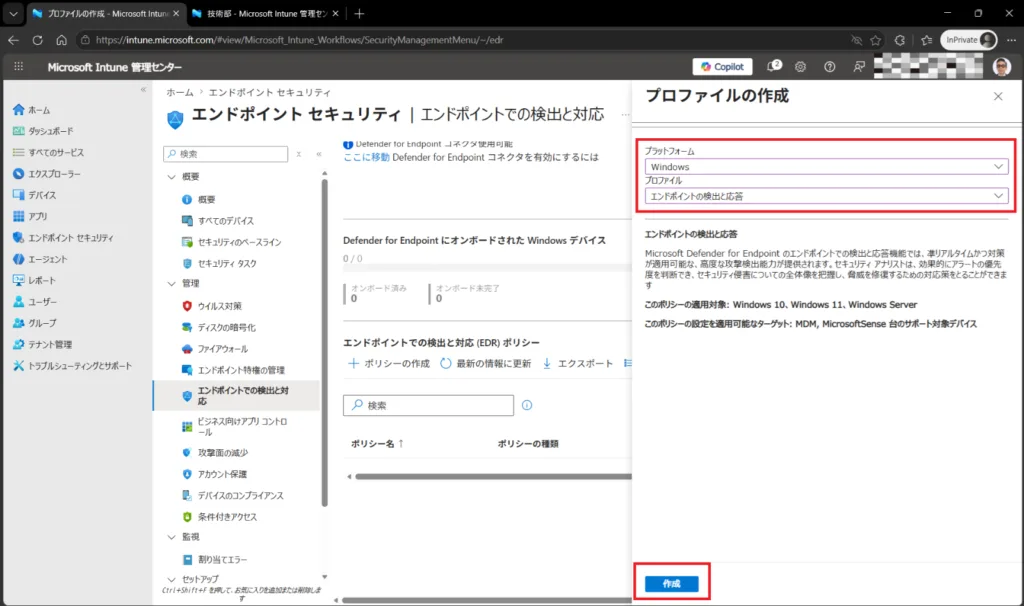Click the EDR policy 検索 field
Image resolution: width=1024 pixels, height=606 pixels.
(x=428, y=406)
